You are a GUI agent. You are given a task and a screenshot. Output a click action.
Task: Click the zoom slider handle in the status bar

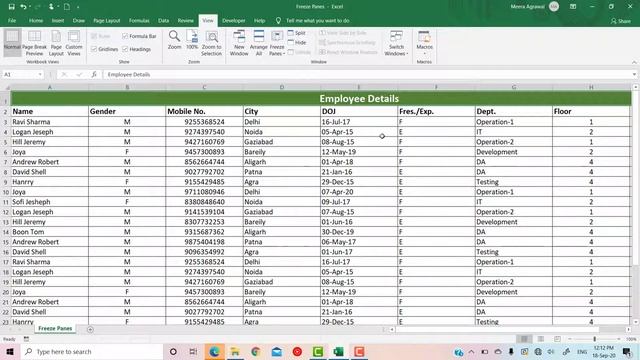[x=594, y=339]
